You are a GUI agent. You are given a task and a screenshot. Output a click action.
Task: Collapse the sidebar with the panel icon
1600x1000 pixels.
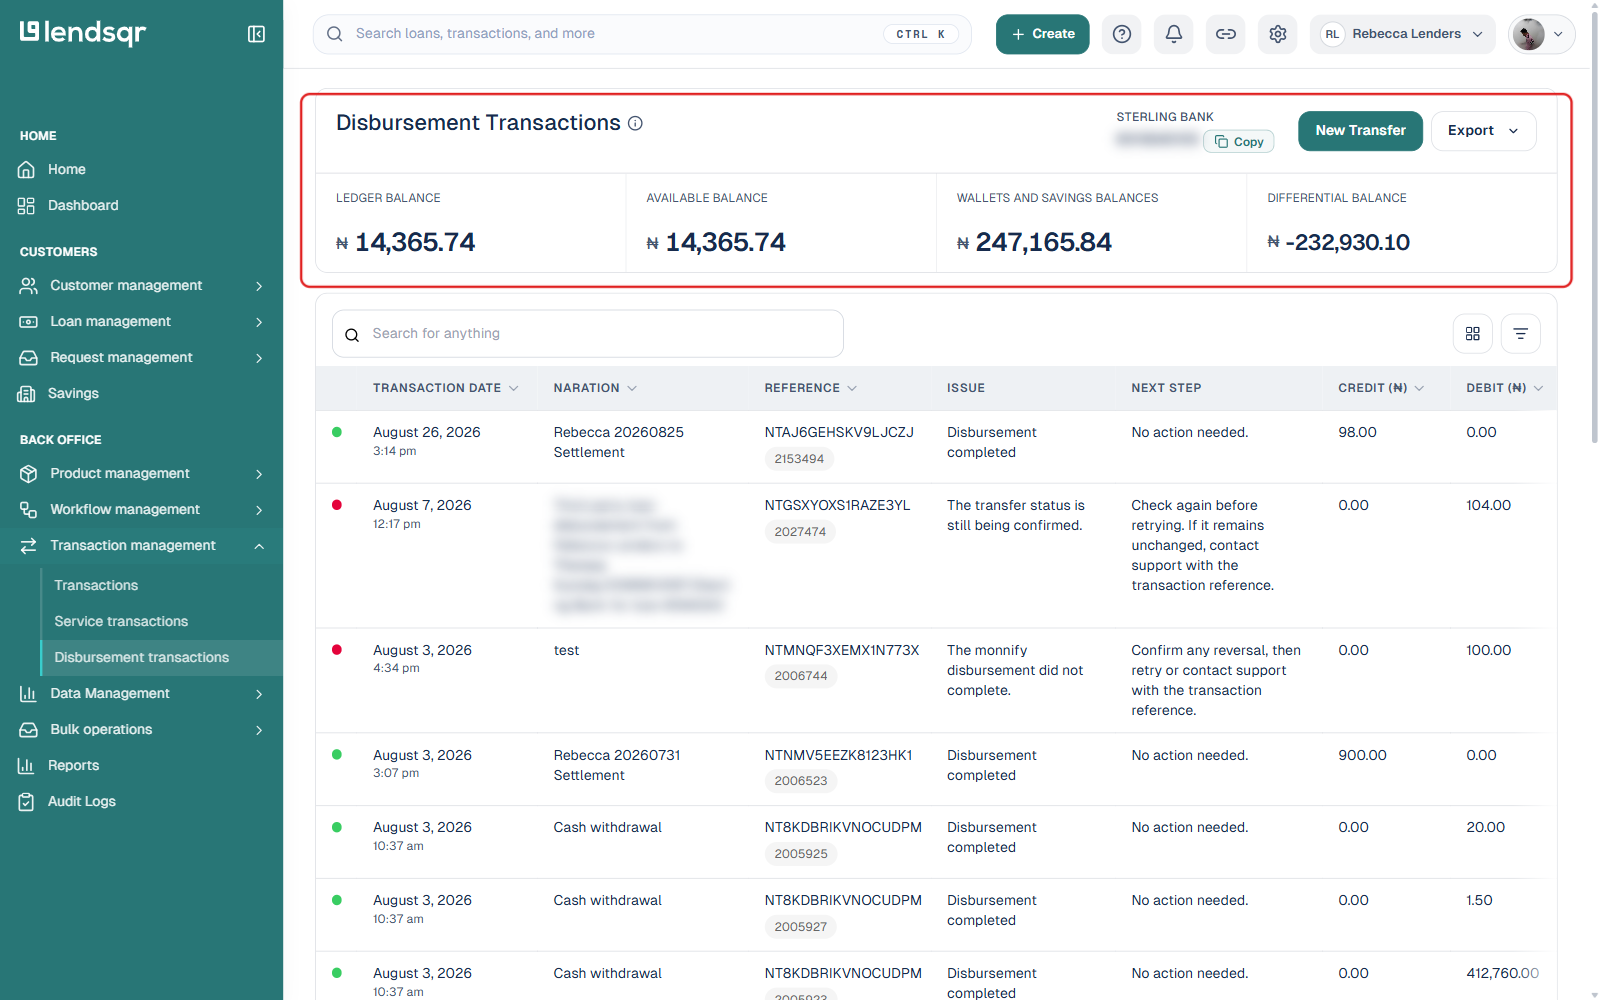tap(256, 34)
